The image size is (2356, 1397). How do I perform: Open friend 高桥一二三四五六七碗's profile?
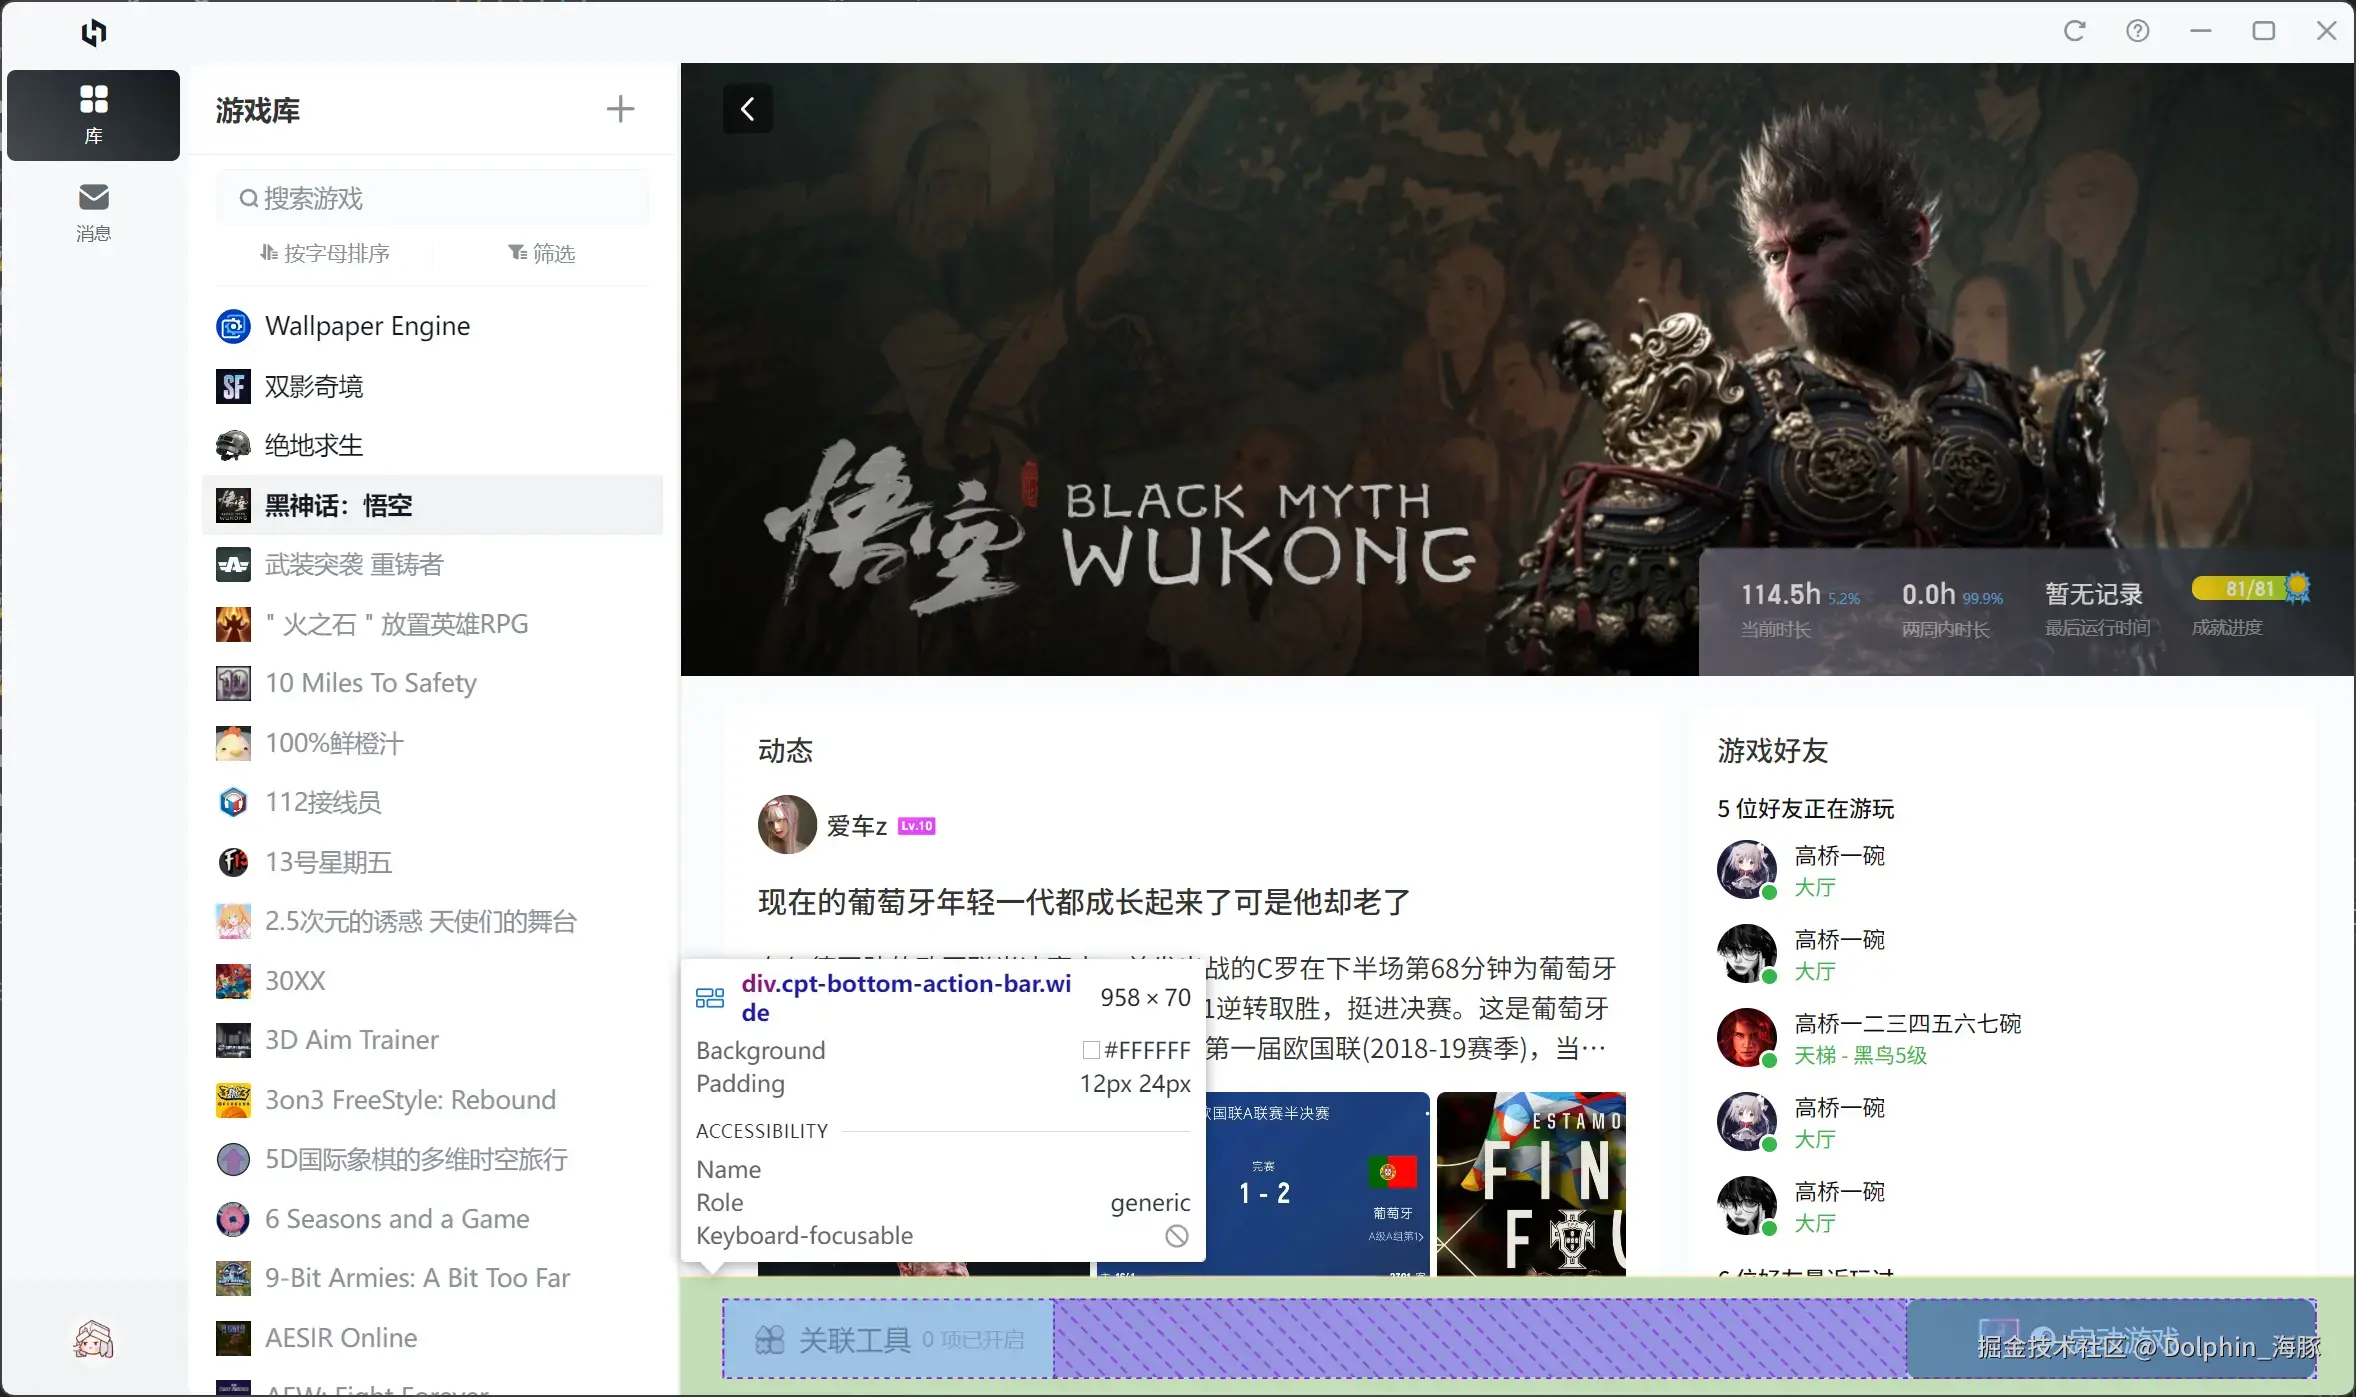[1906, 1023]
